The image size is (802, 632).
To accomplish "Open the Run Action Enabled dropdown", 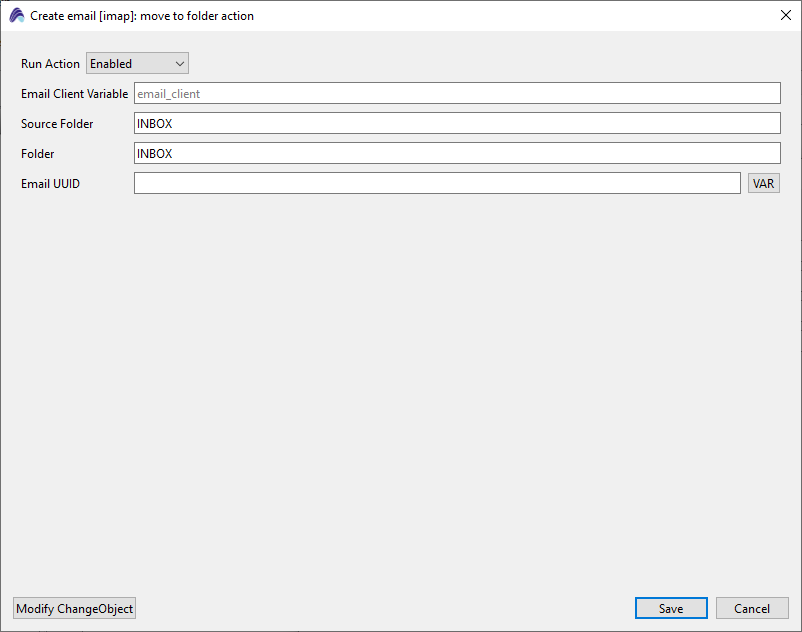I will click(x=136, y=64).
